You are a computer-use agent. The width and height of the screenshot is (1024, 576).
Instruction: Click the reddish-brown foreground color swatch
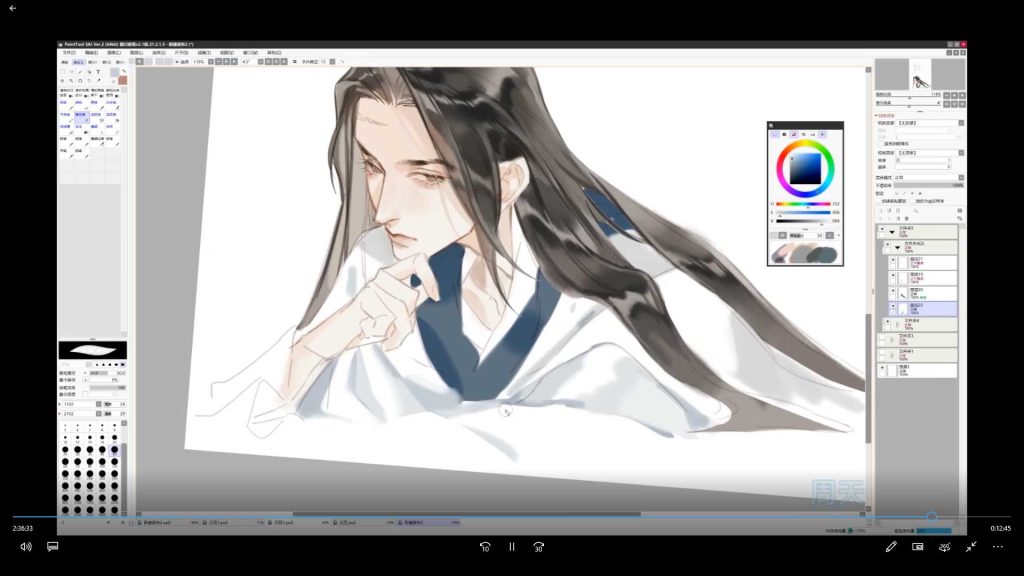click(123, 80)
